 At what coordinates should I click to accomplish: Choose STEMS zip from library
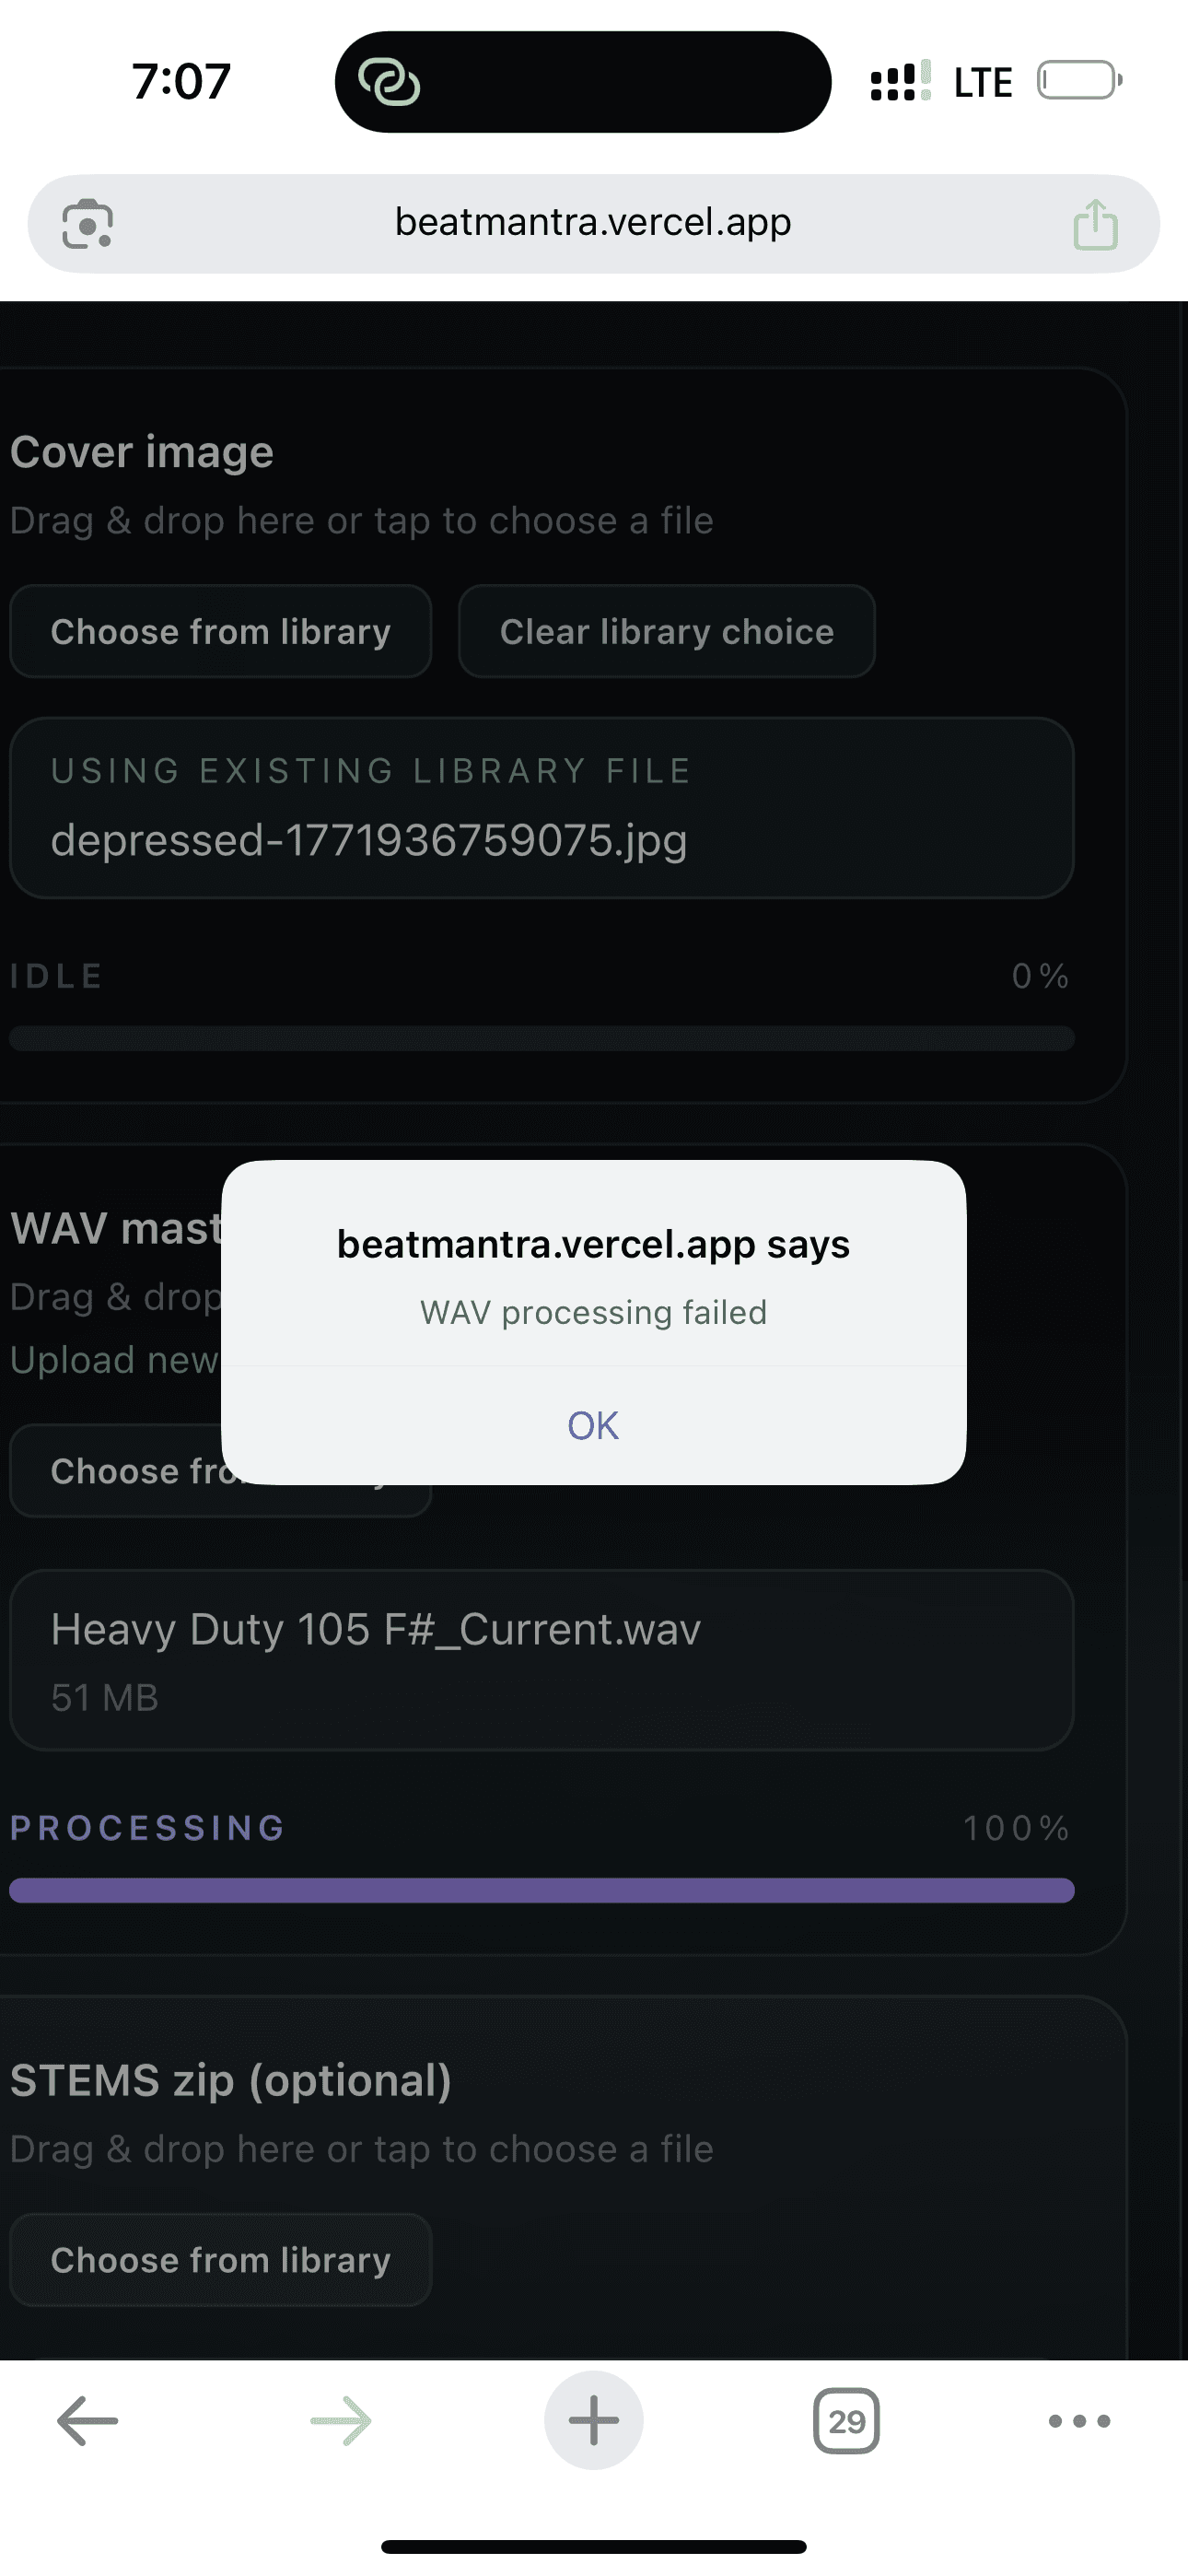[221, 2260]
